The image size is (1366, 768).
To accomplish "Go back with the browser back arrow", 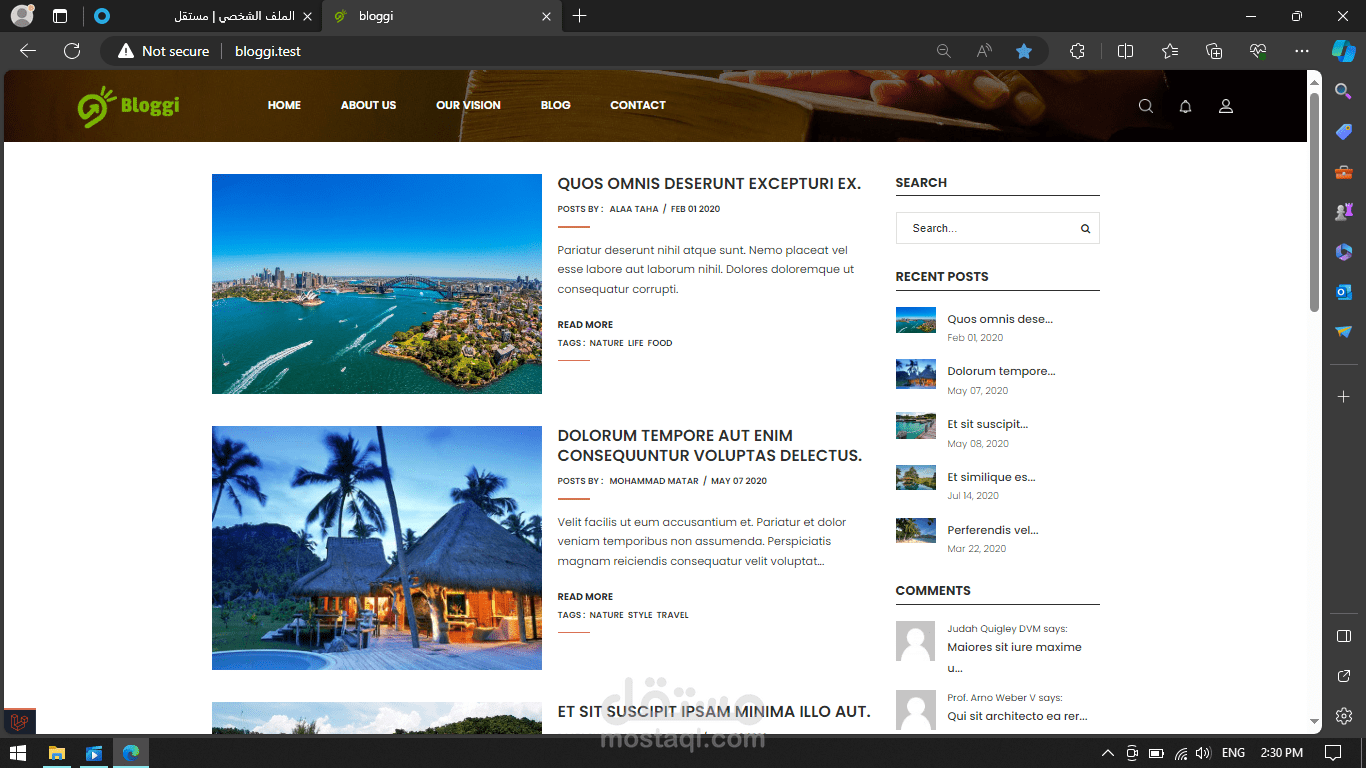I will [28, 51].
